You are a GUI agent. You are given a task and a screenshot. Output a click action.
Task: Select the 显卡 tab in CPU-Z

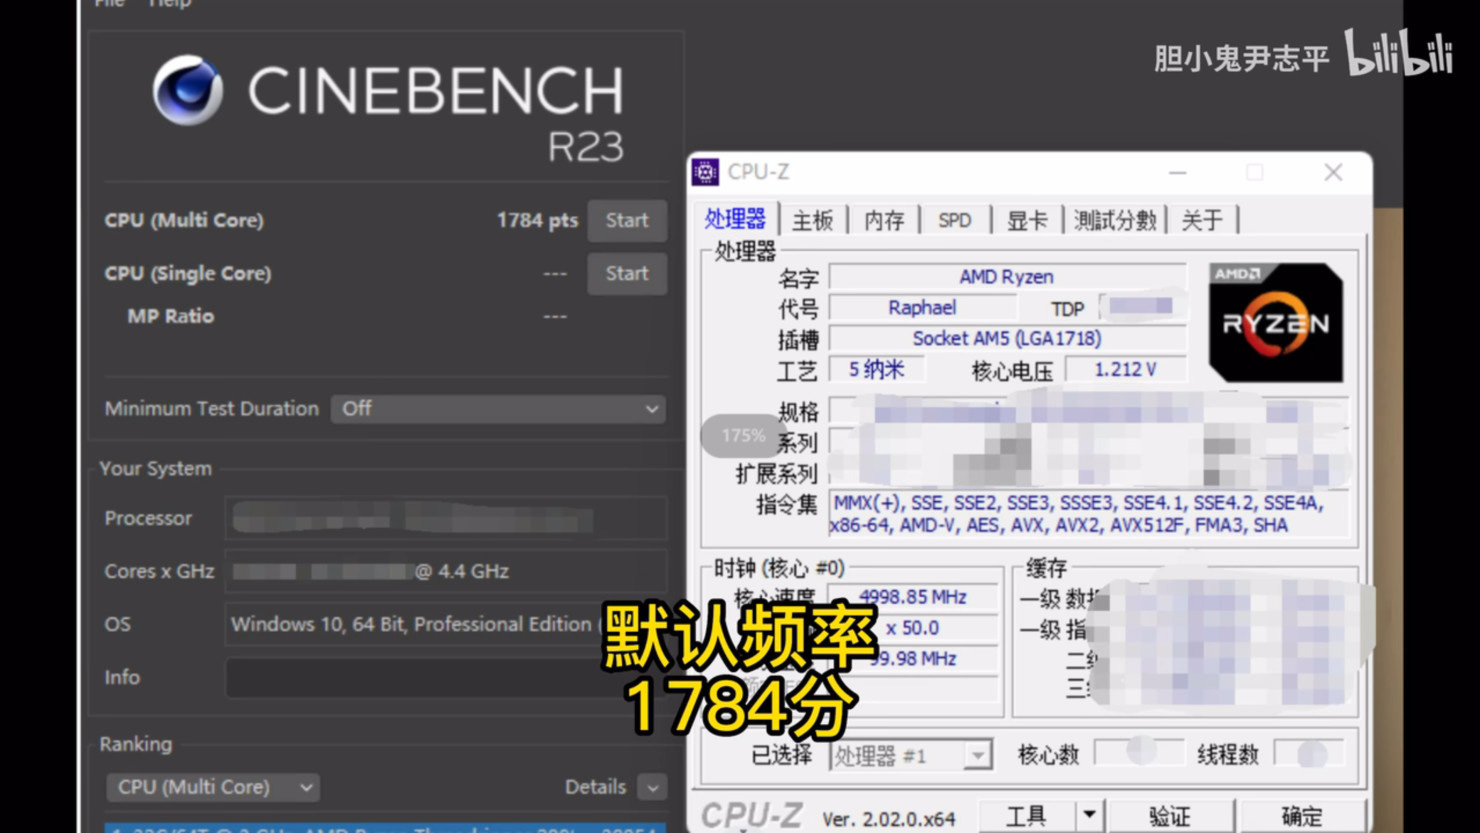(x=1026, y=220)
